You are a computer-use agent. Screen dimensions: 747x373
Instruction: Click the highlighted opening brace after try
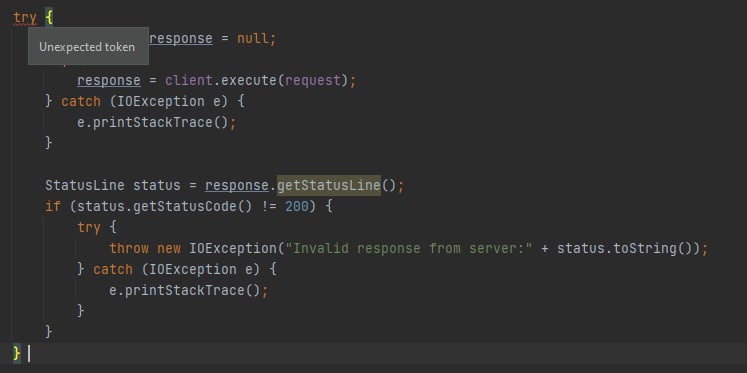click(x=49, y=18)
